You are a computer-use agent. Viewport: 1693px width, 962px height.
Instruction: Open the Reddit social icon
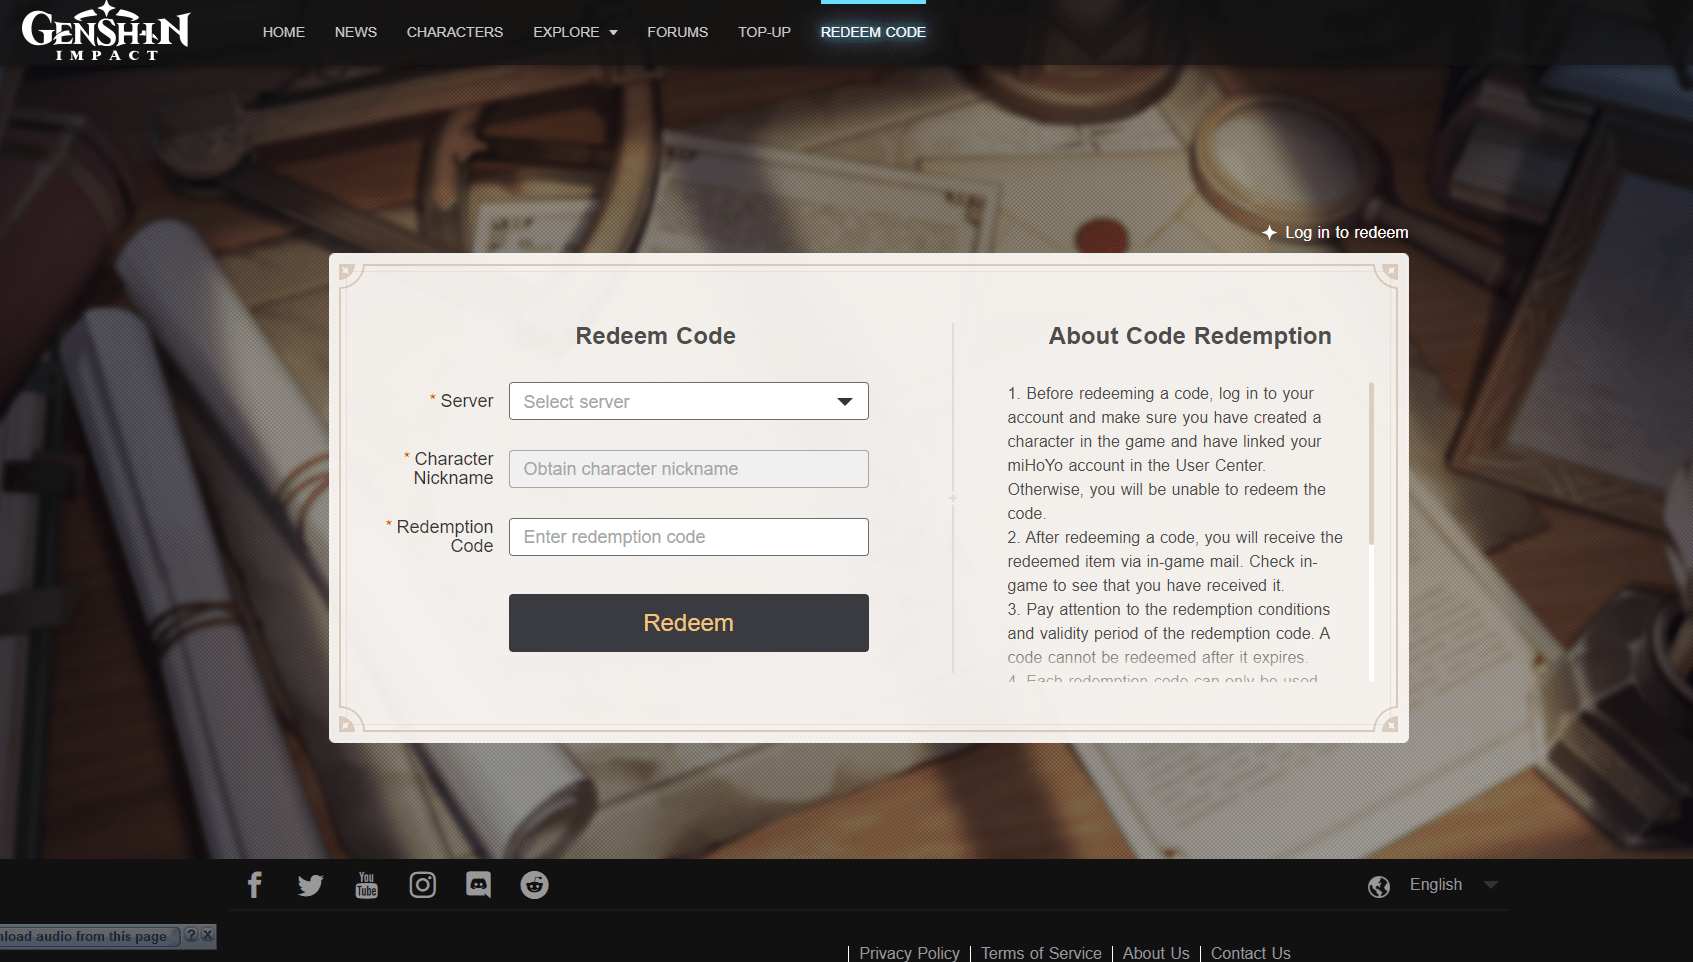[x=535, y=885]
